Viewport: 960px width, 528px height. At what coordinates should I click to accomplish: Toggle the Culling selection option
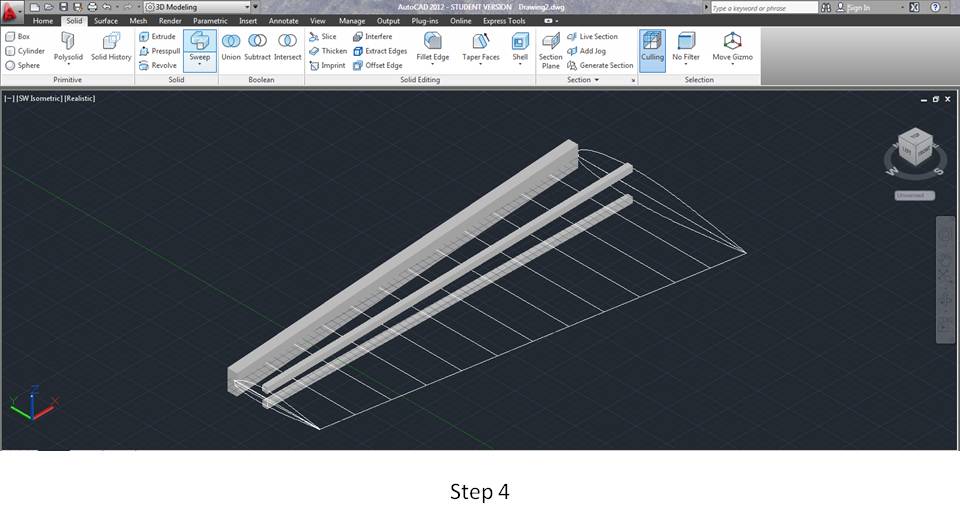pos(652,50)
